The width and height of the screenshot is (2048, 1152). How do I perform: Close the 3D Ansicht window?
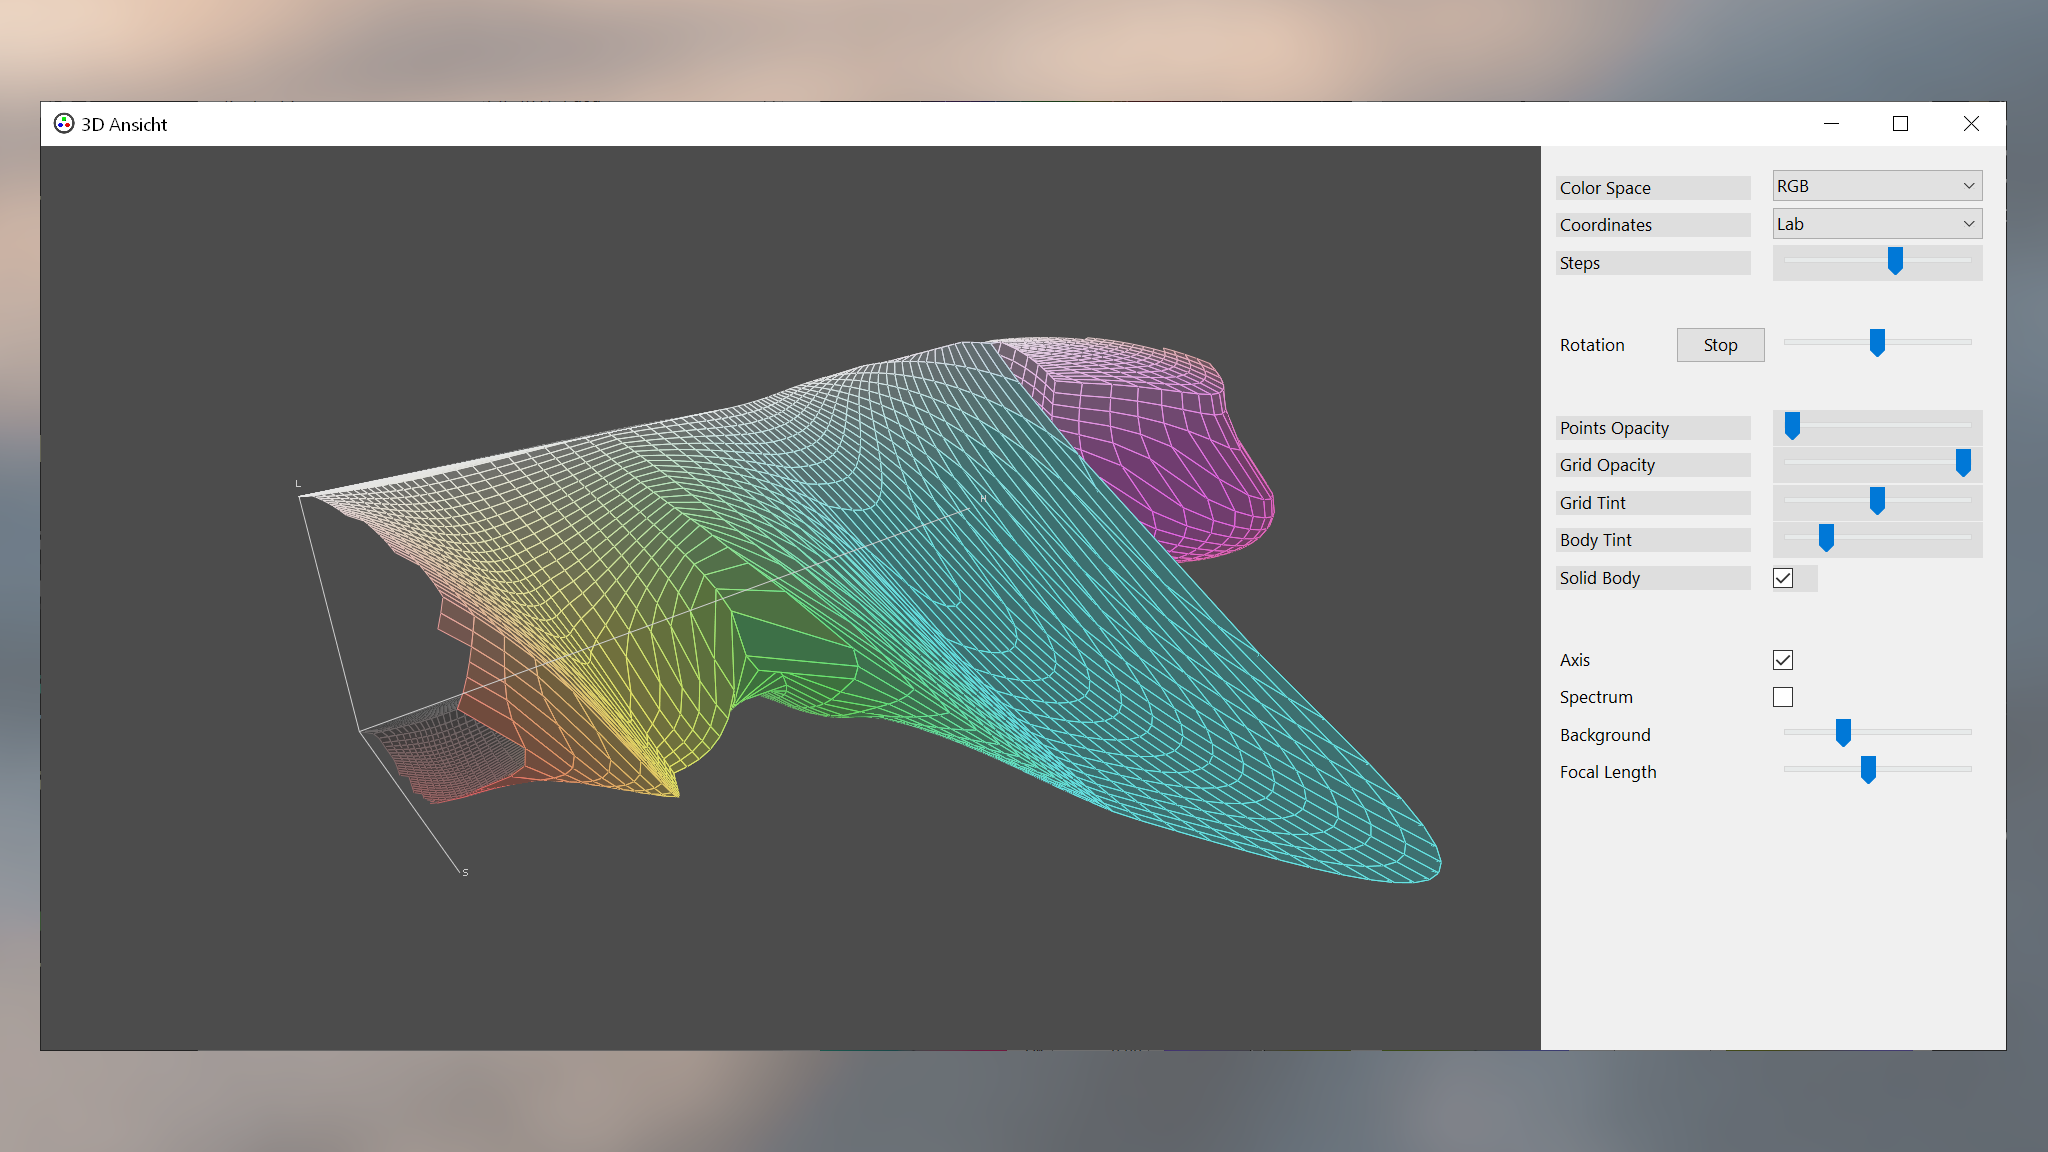1970,123
